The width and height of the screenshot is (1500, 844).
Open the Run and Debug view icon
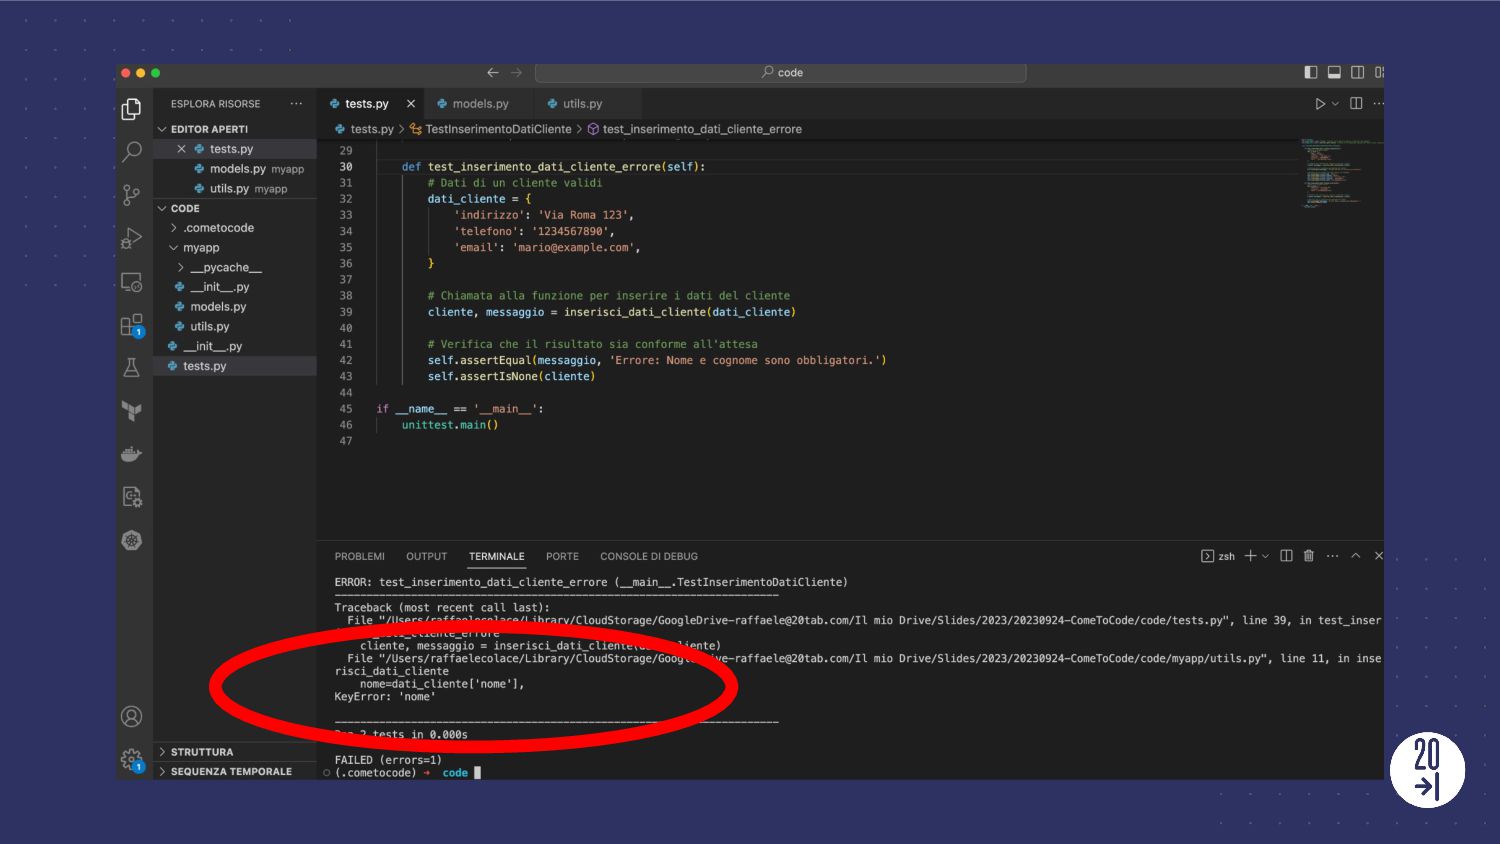click(x=131, y=238)
